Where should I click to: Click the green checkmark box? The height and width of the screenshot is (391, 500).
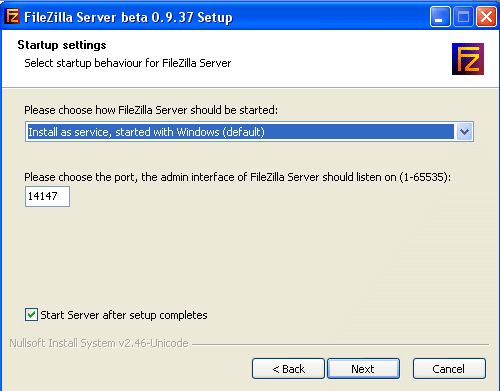point(31,315)
